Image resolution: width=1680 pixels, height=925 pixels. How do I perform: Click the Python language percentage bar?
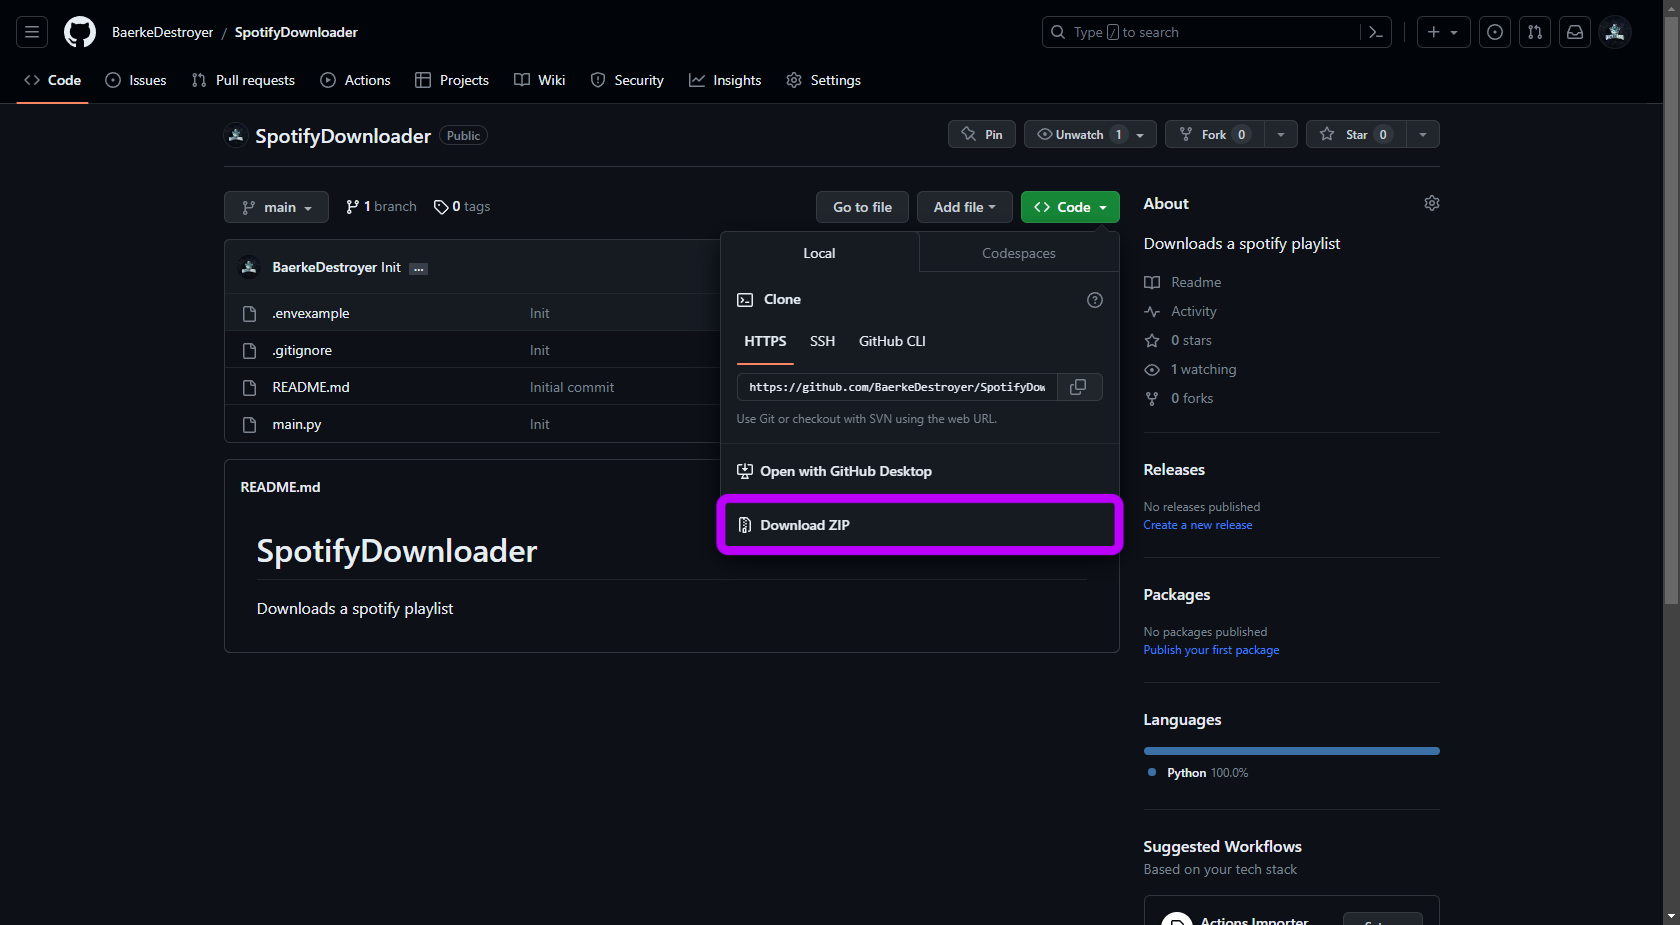click(x=1290, y=750)
